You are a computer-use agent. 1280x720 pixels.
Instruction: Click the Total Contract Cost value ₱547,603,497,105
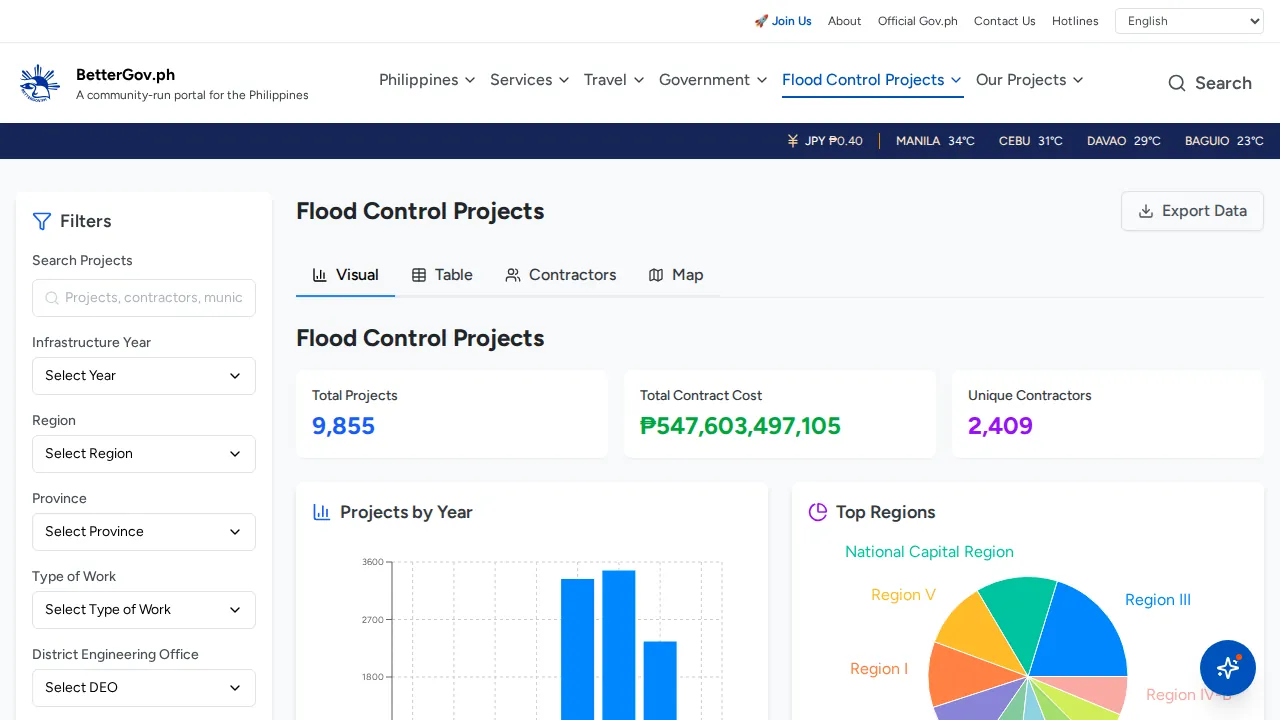pyautogui.click(x=740, y=426)
